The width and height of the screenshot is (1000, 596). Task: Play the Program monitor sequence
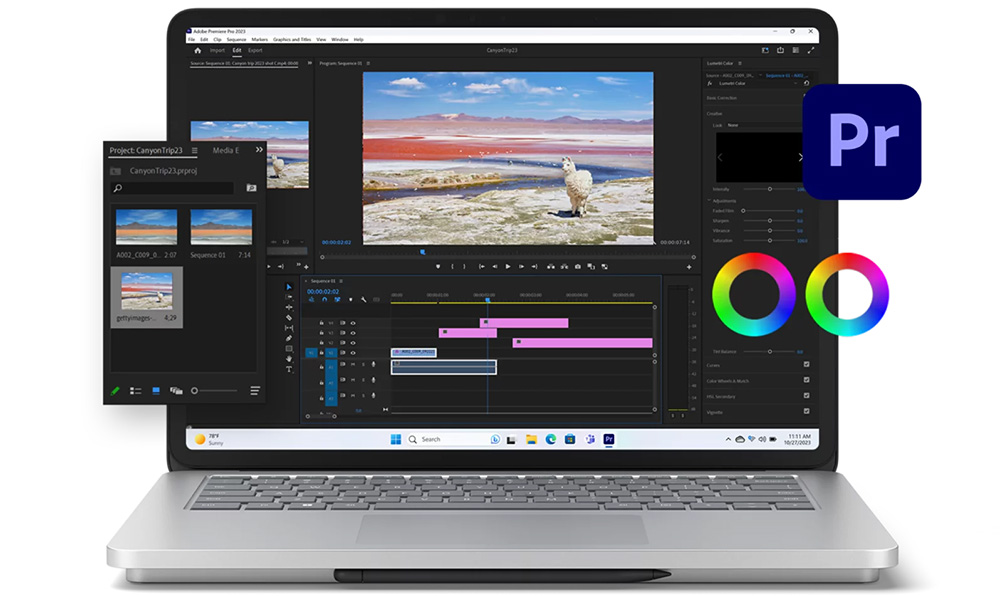[x=508, y=266]
